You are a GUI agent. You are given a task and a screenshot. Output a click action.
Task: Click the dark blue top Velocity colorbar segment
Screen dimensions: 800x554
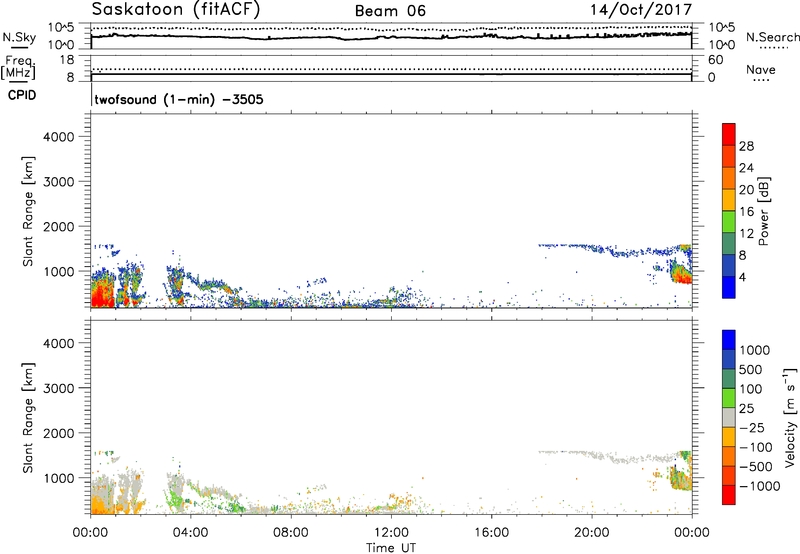pos(729,340)
